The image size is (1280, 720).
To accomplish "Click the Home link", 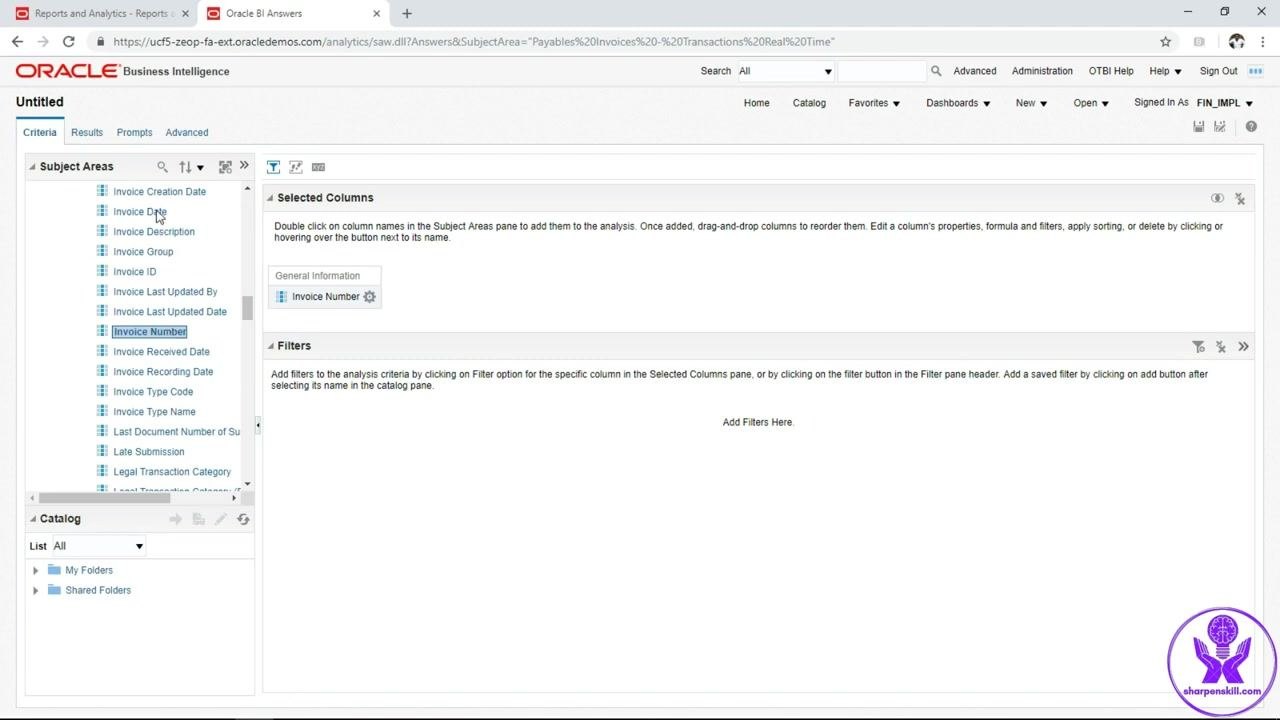I will click(x=757, y=103).
